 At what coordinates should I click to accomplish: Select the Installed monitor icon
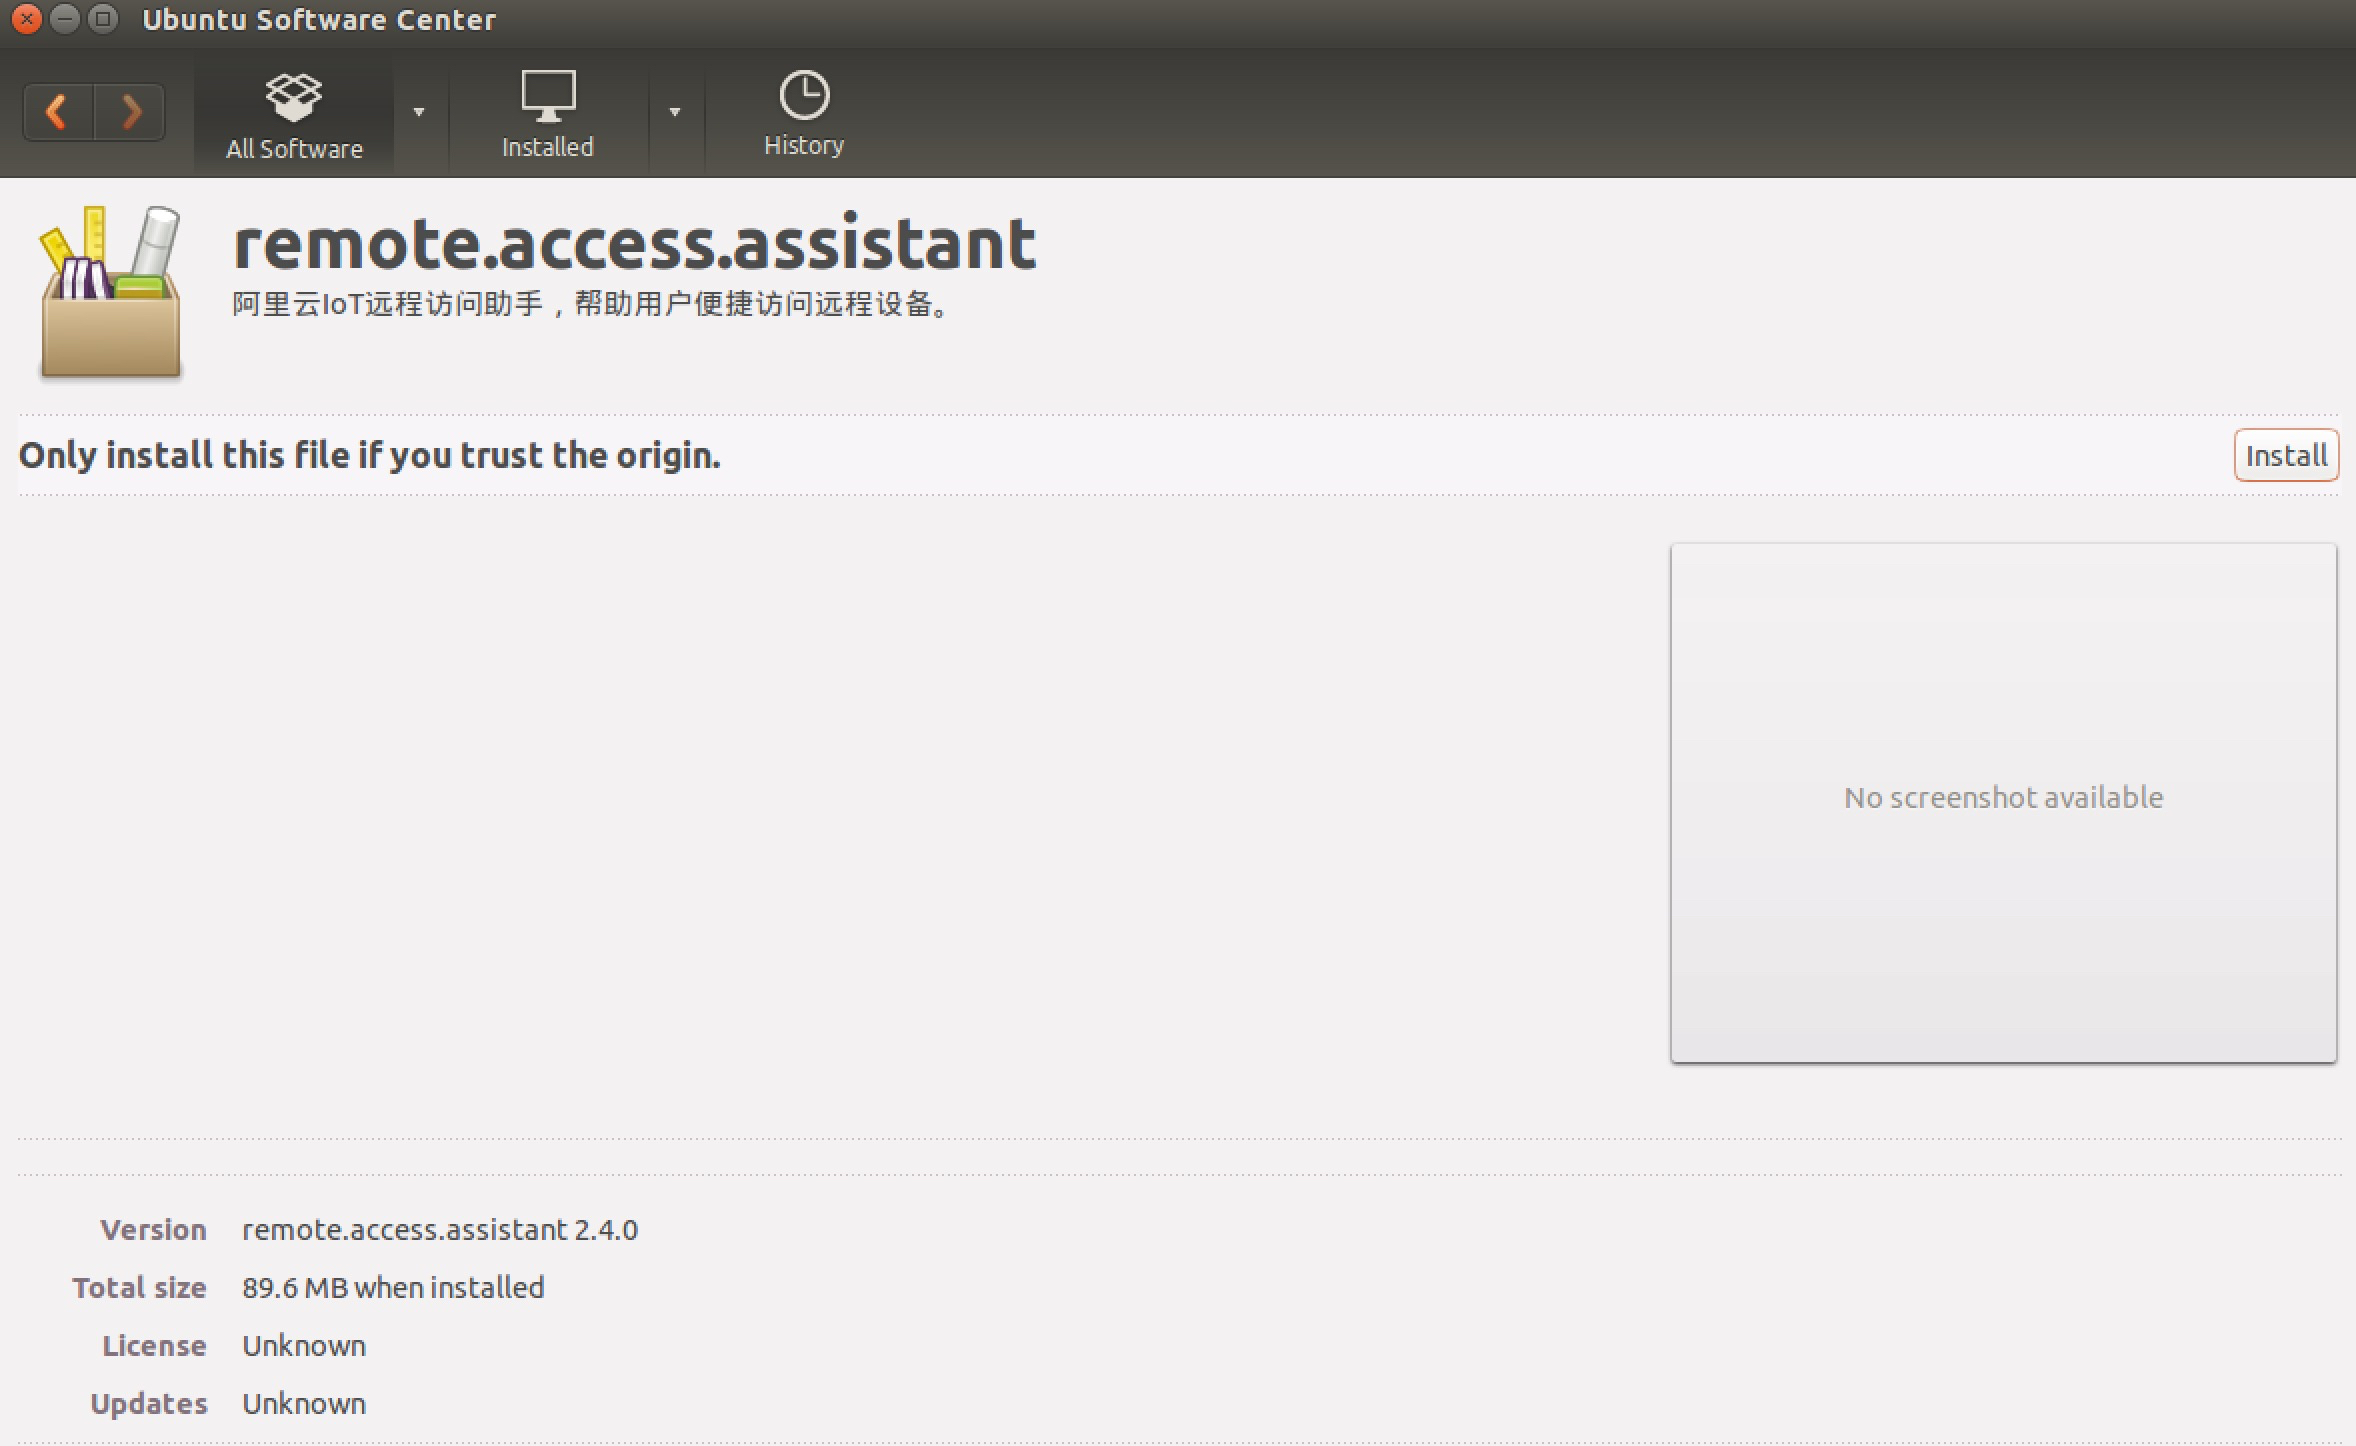point(548,95)
